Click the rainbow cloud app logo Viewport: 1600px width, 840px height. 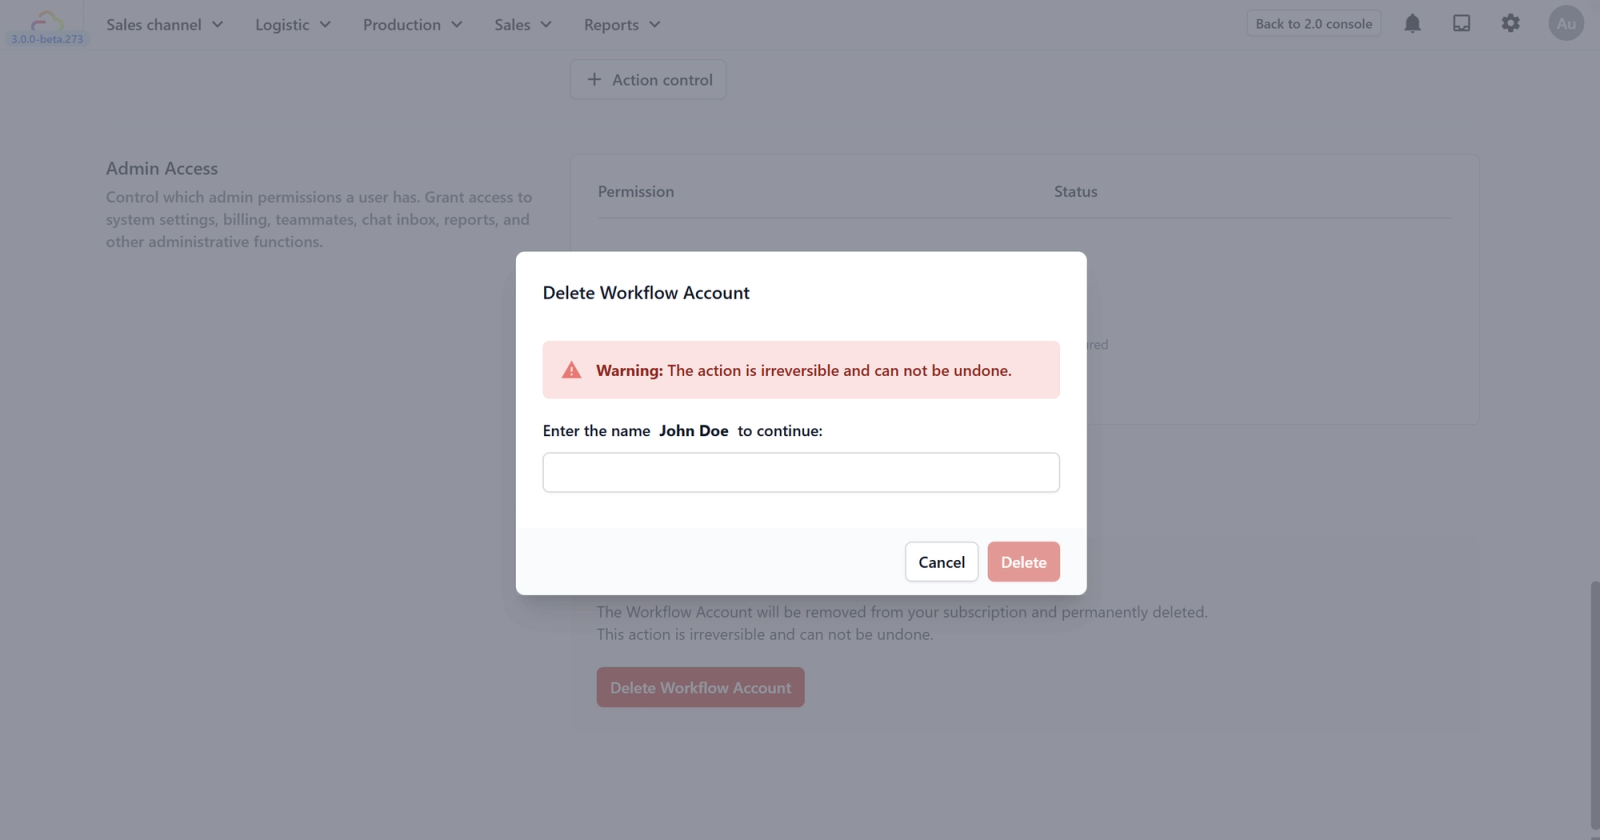45,18
